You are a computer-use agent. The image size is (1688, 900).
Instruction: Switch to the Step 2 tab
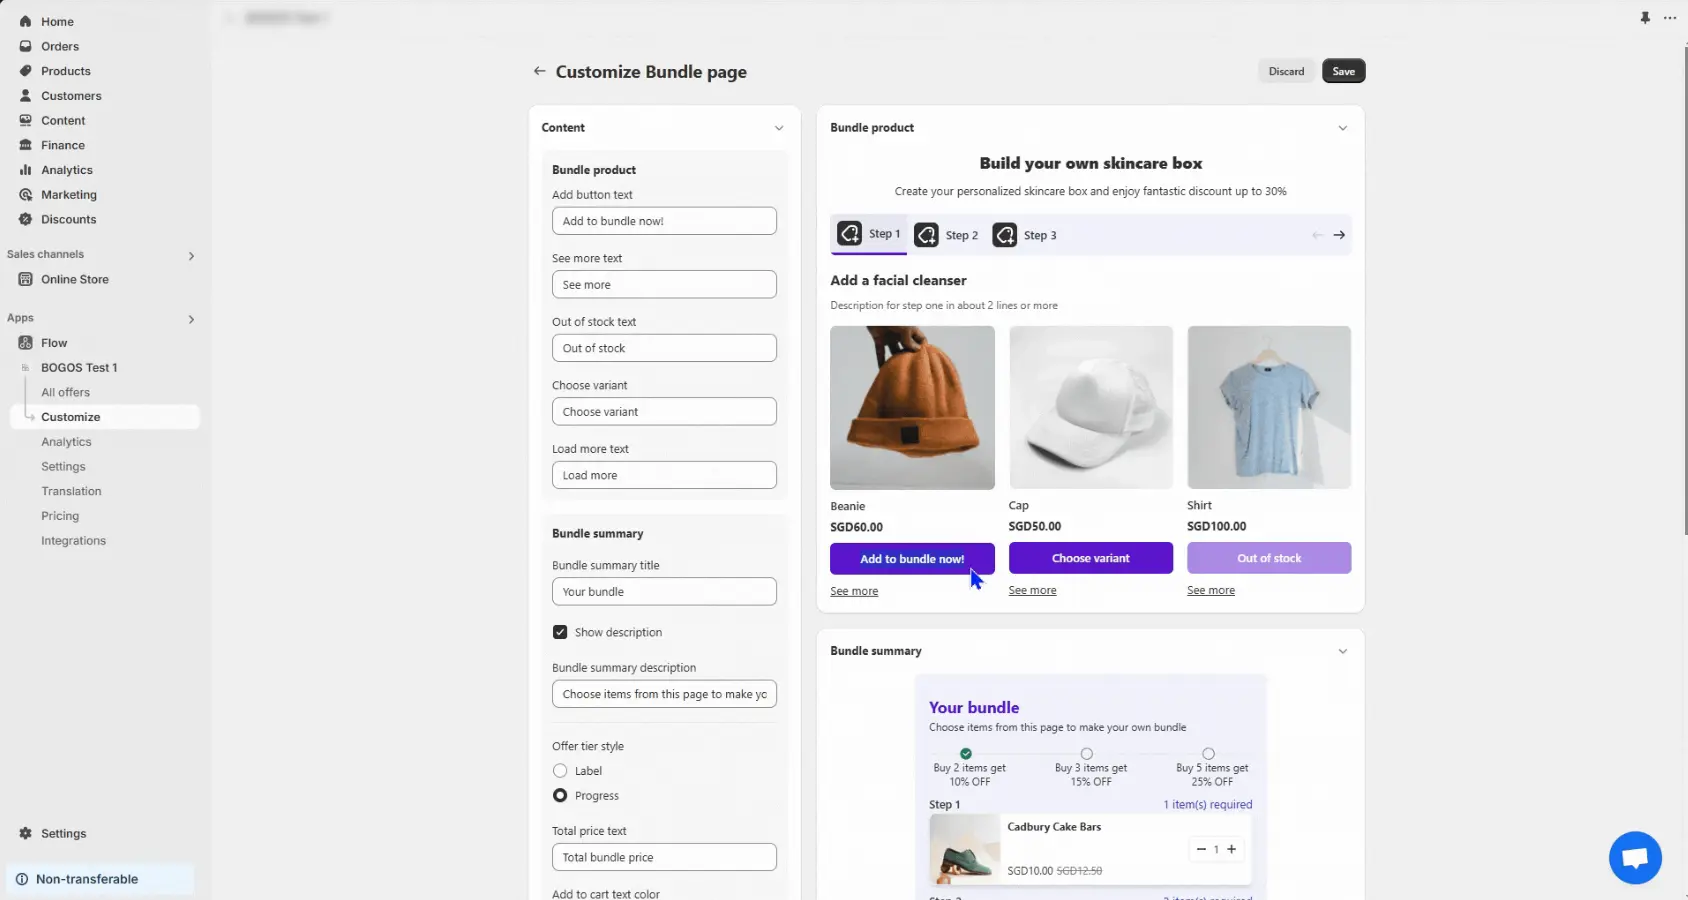point(947,235)
